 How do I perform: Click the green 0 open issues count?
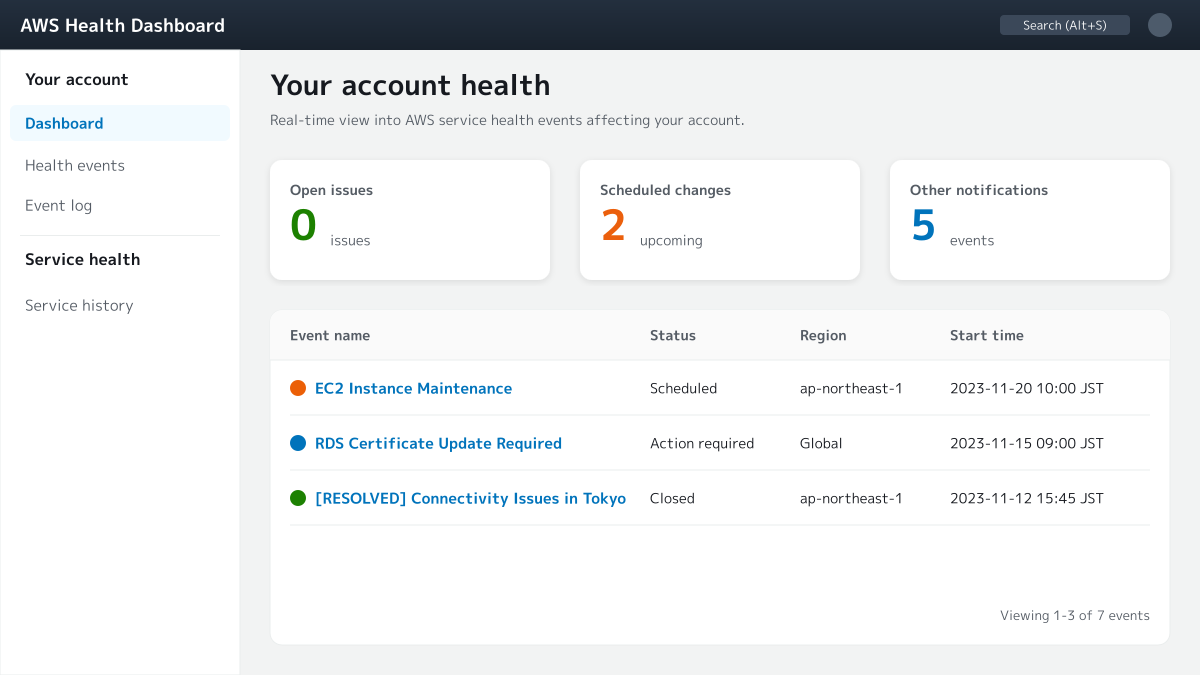(303, 225)
